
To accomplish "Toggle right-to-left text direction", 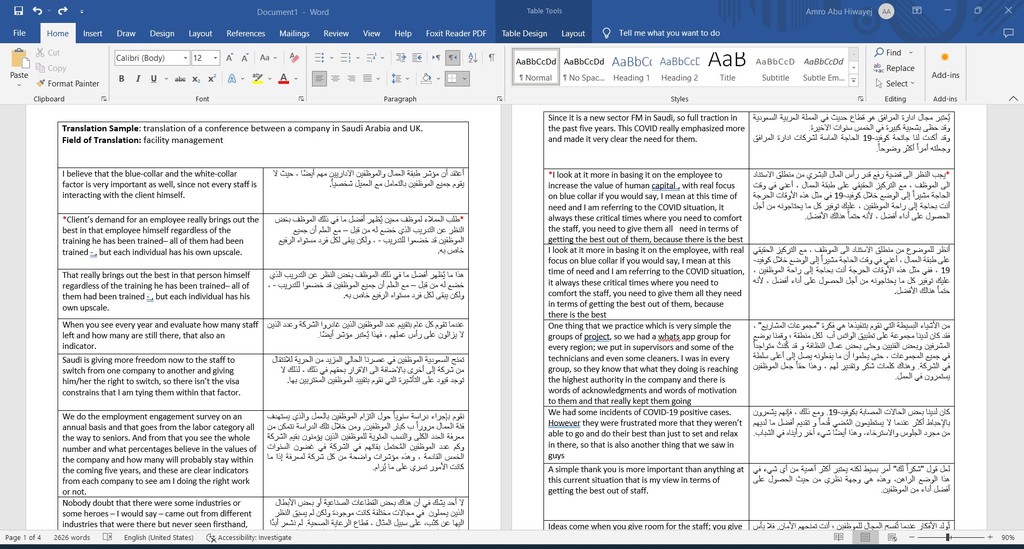I will [x=453, y=58].
